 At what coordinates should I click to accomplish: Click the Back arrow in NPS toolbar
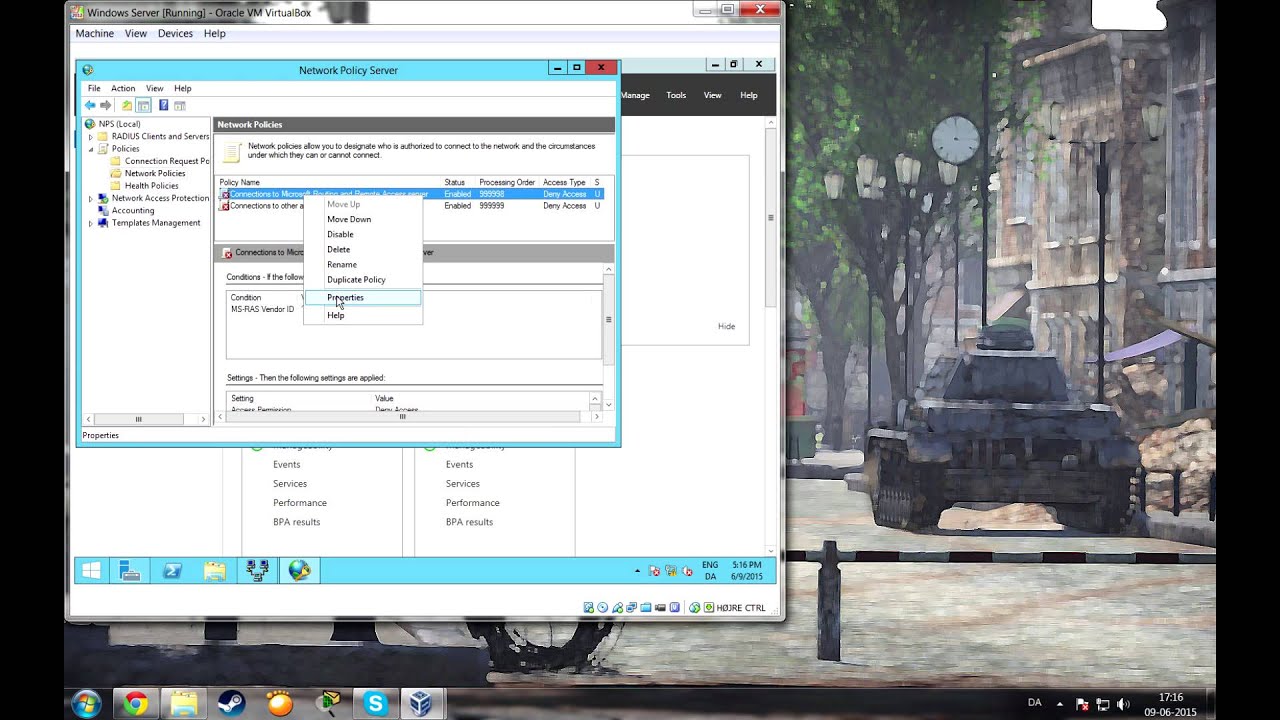90,105
